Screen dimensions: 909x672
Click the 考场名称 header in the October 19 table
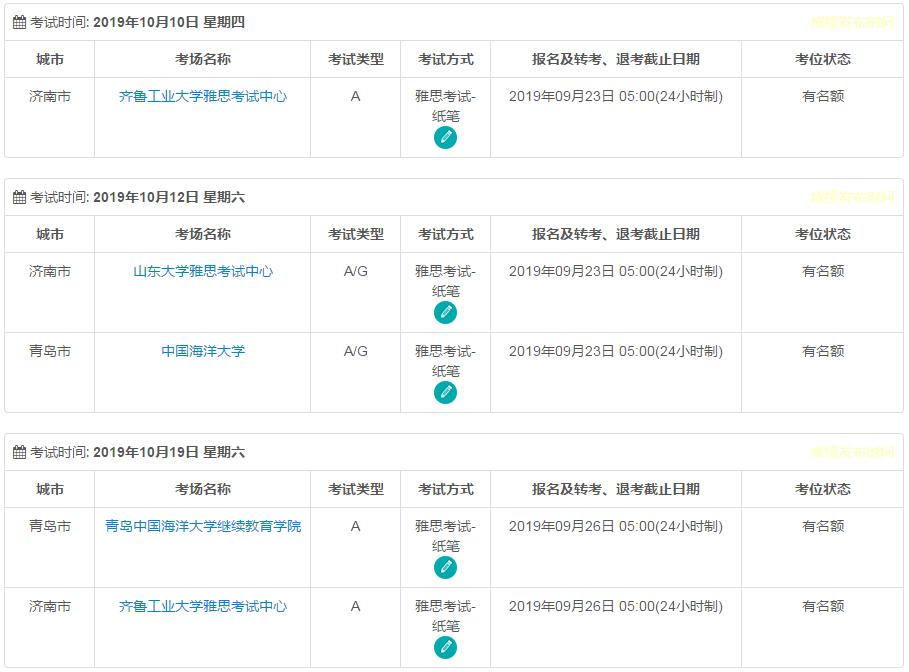tap(203, 490)
